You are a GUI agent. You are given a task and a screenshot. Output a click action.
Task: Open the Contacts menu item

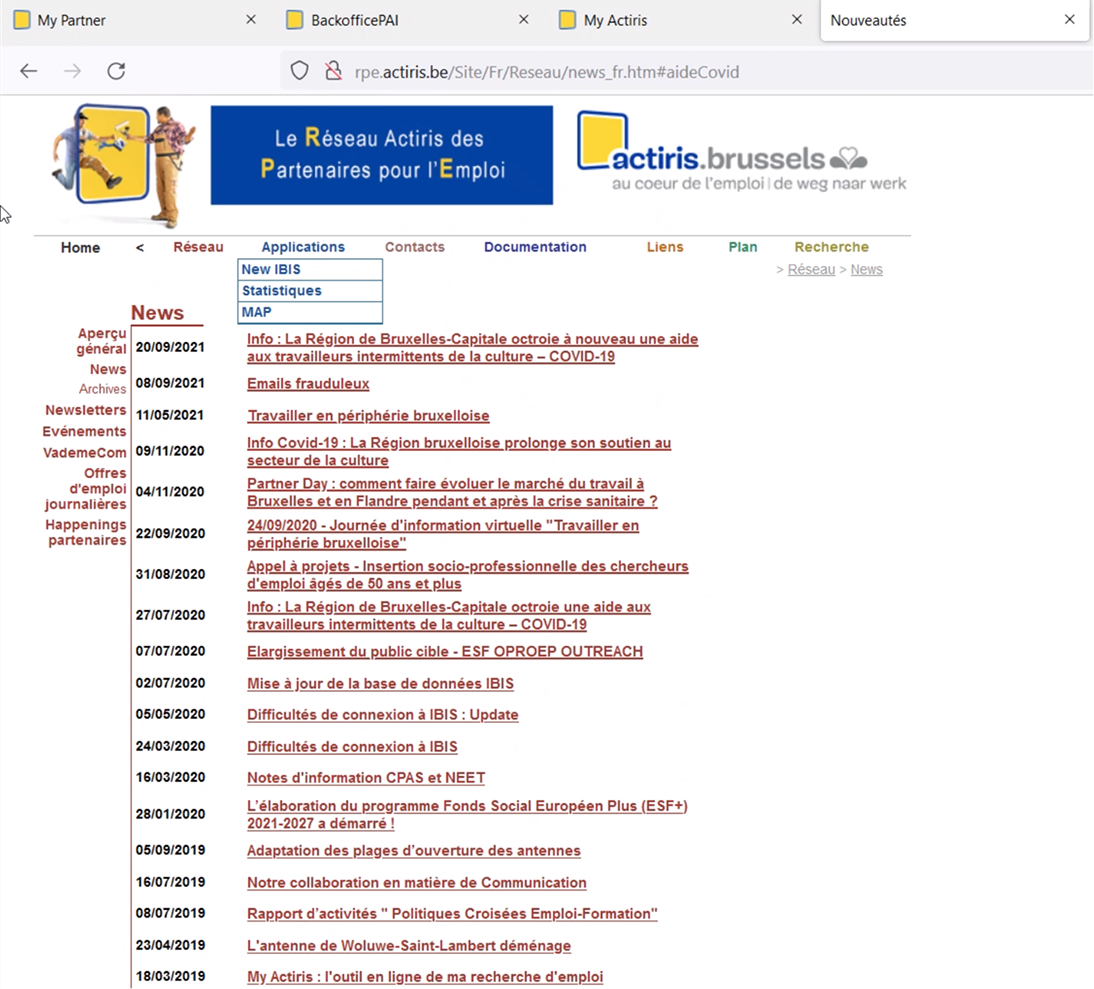(414, 247)
